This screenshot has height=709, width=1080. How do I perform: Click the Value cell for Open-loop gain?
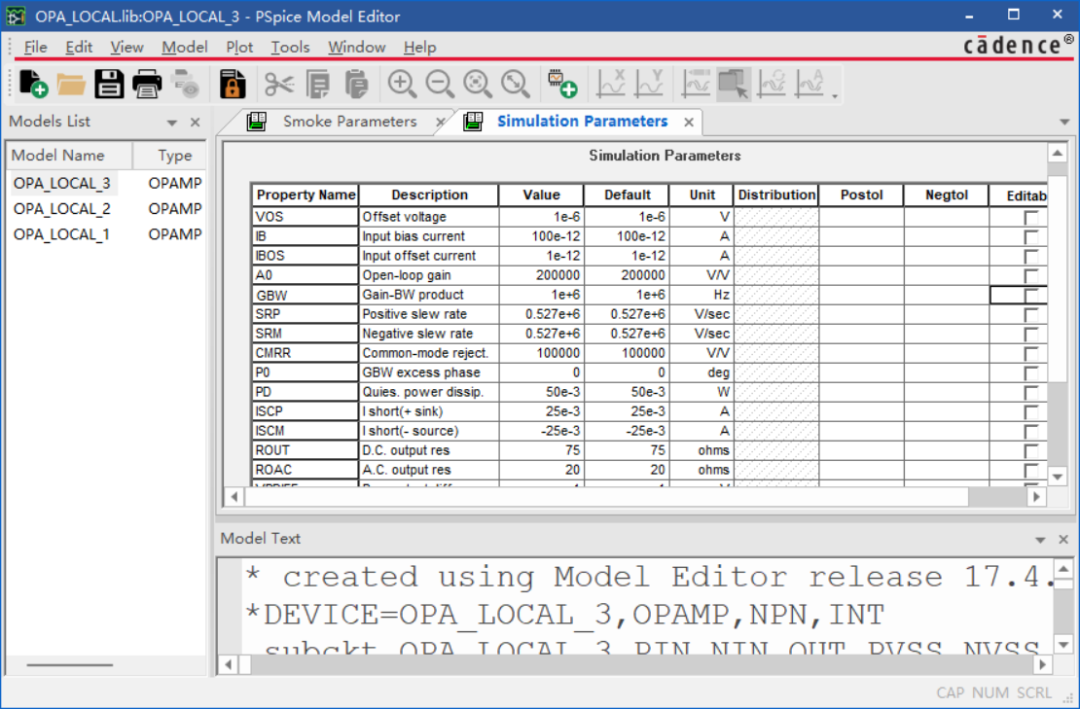coord(541,276)
